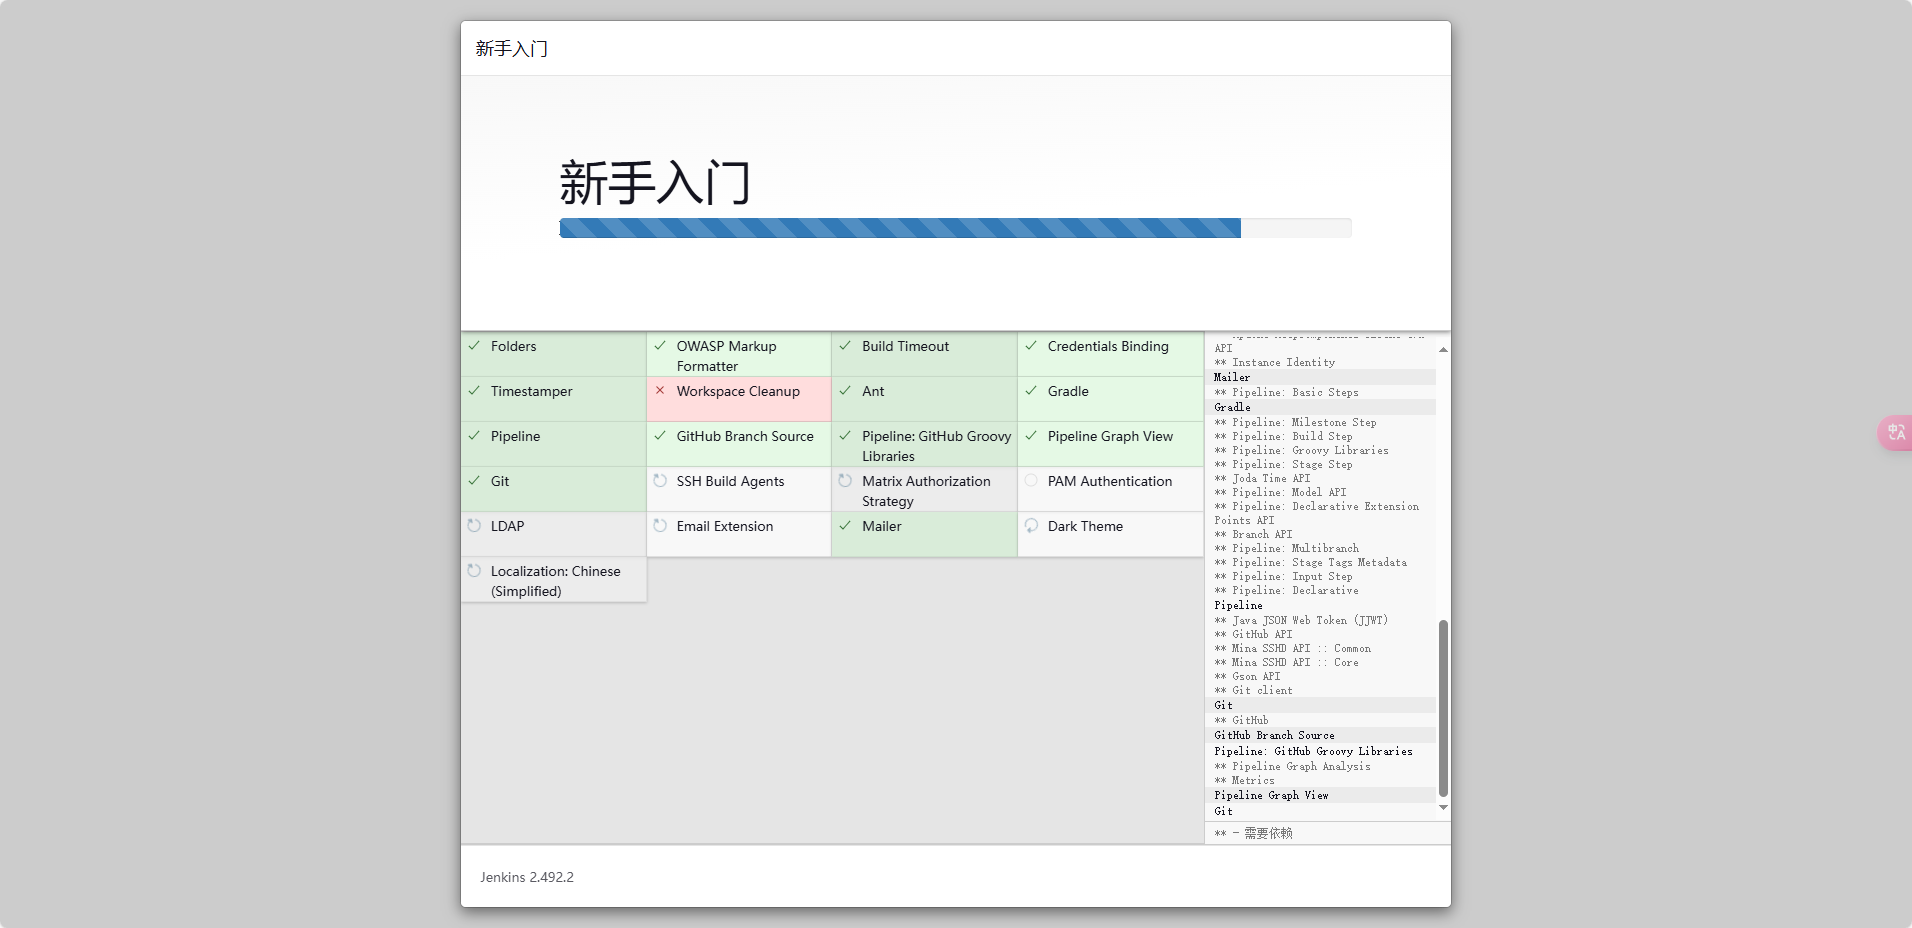Click the checkmark icon beside Pipeline Graph View

(1031, 436)
